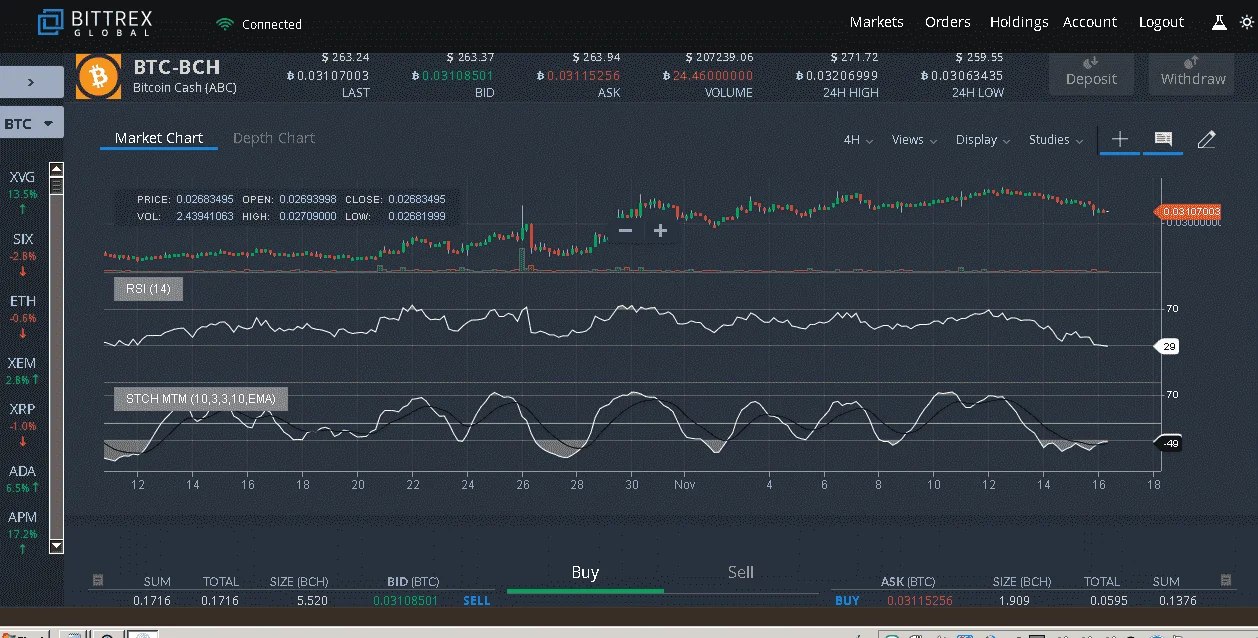1258x638 pixels.
Task: Click the SELL link beside bid price
Action: point(477,601)
